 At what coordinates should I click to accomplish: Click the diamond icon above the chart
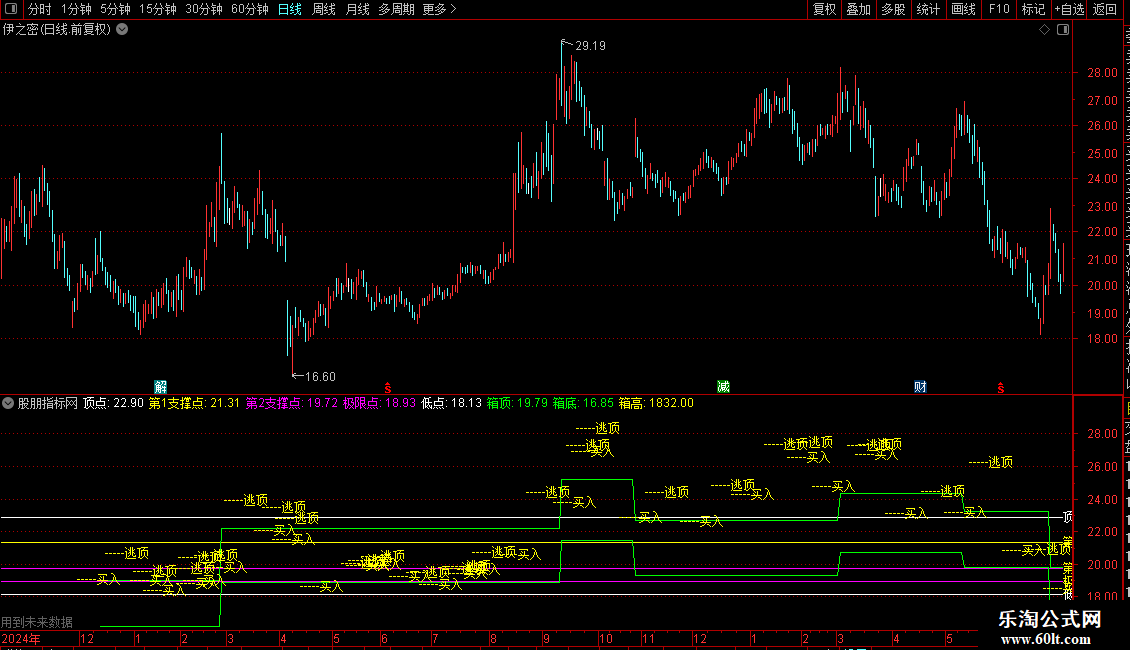pos(1044,30)
